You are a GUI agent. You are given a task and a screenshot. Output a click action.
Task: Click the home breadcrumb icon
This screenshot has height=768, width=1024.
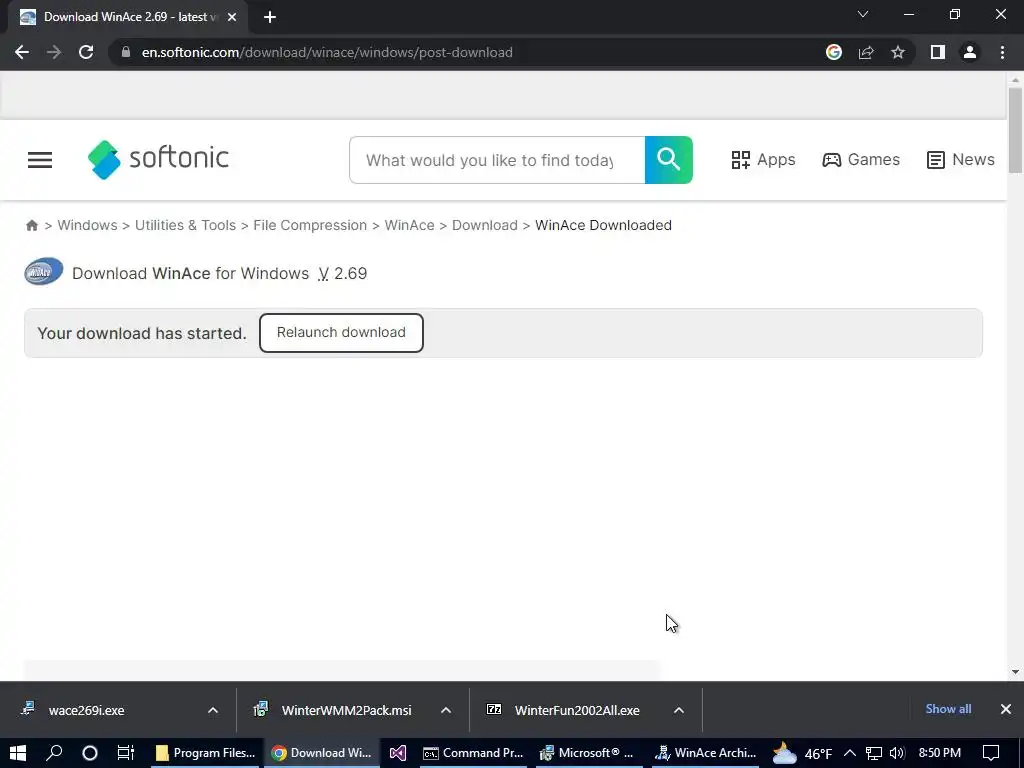pyautogui.click(x=32, y=225)
